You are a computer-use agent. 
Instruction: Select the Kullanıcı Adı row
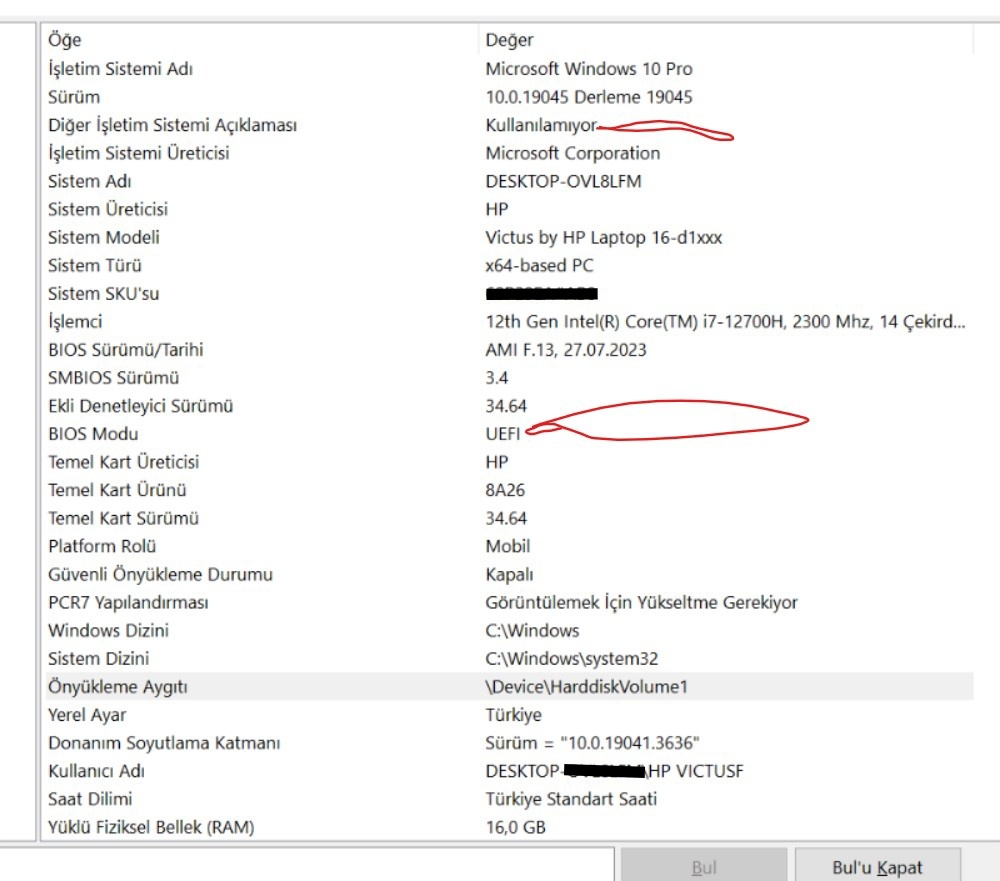point(96,771)
